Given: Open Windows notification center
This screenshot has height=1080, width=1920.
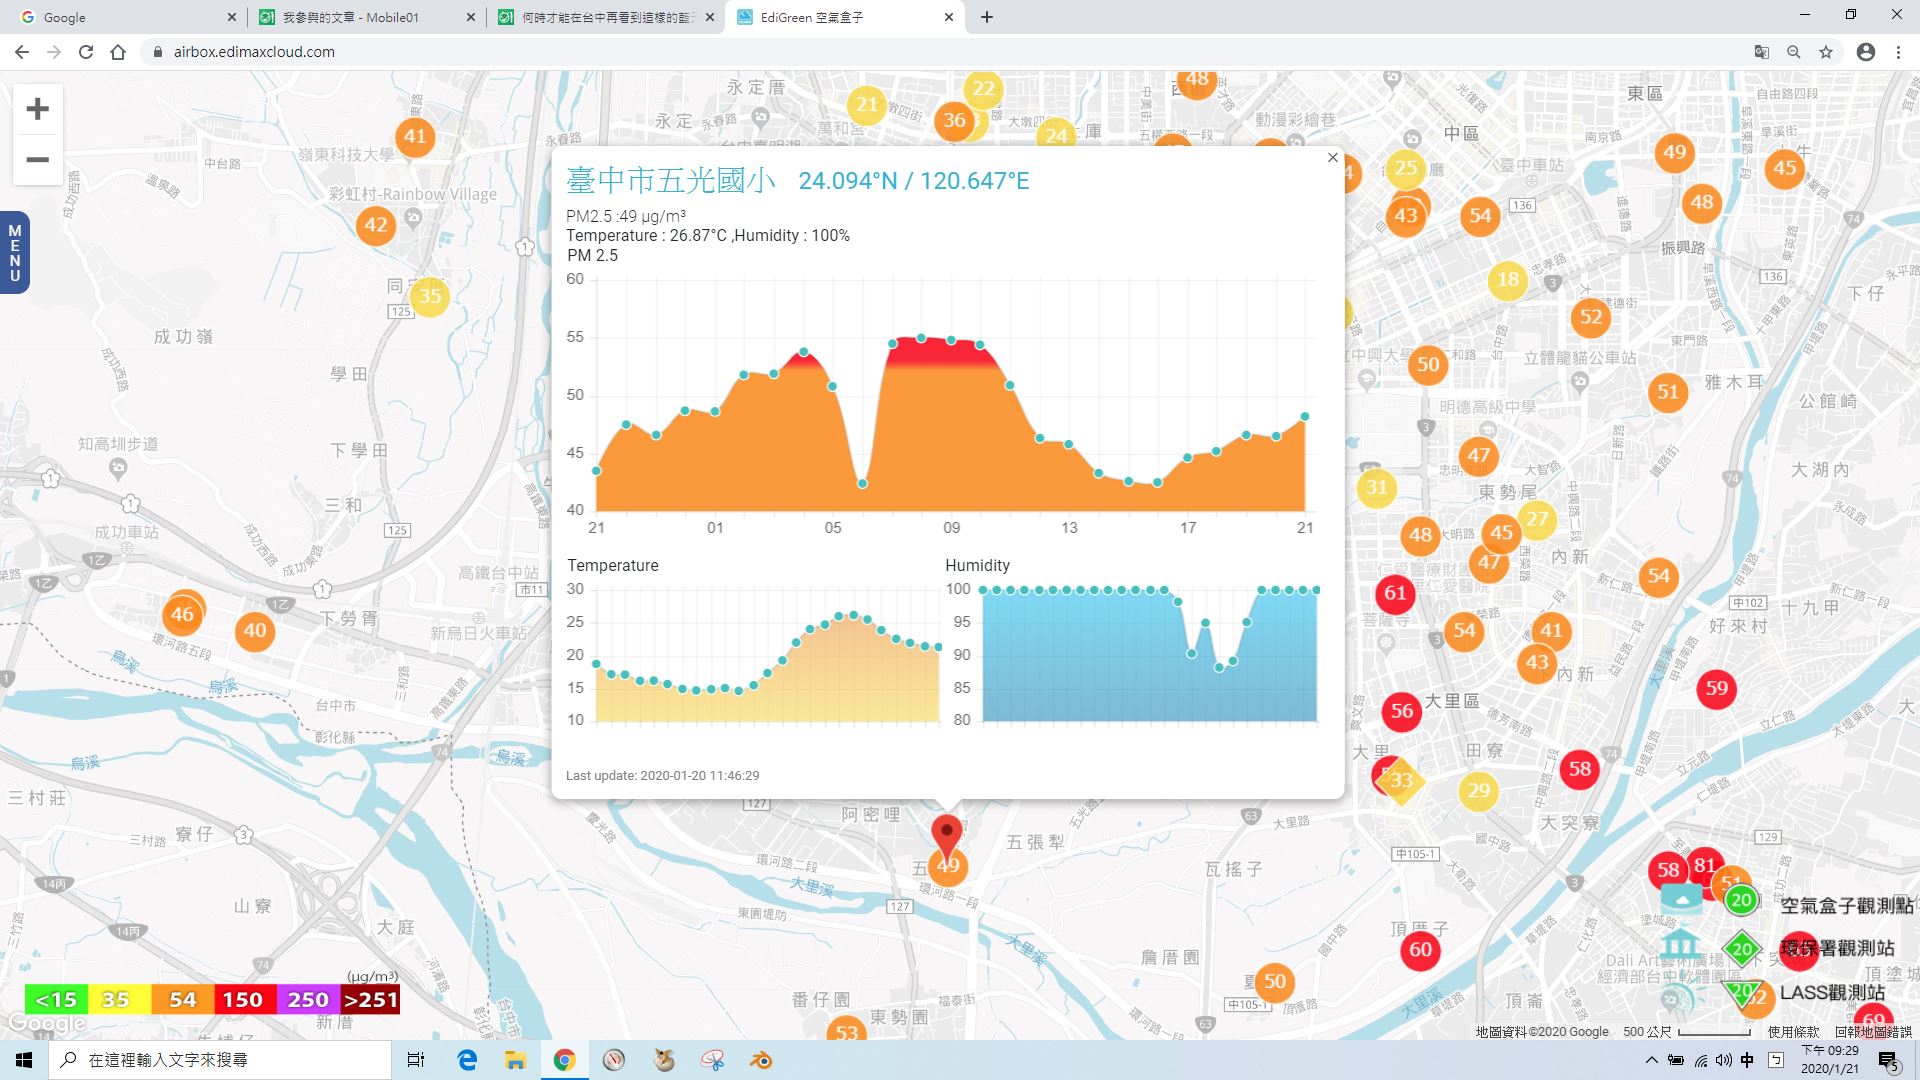Looking at the screenshot, I should click(x=1888, y=1061).
